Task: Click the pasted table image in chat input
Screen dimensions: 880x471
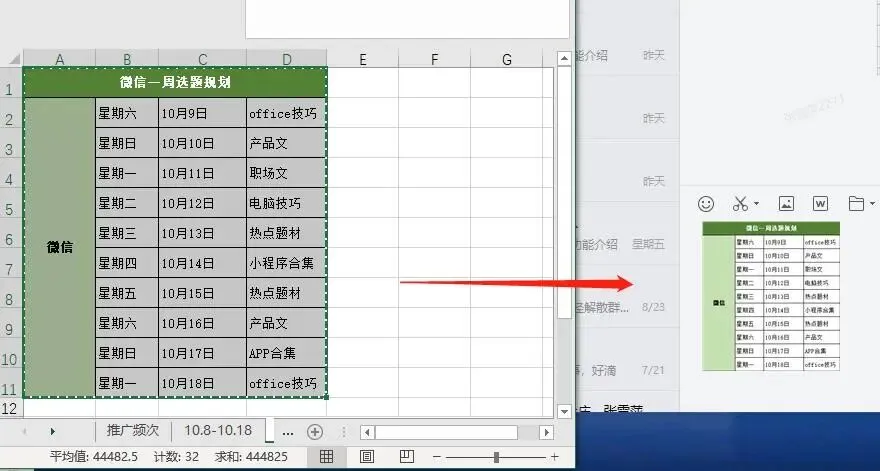Action: [771, 296]
